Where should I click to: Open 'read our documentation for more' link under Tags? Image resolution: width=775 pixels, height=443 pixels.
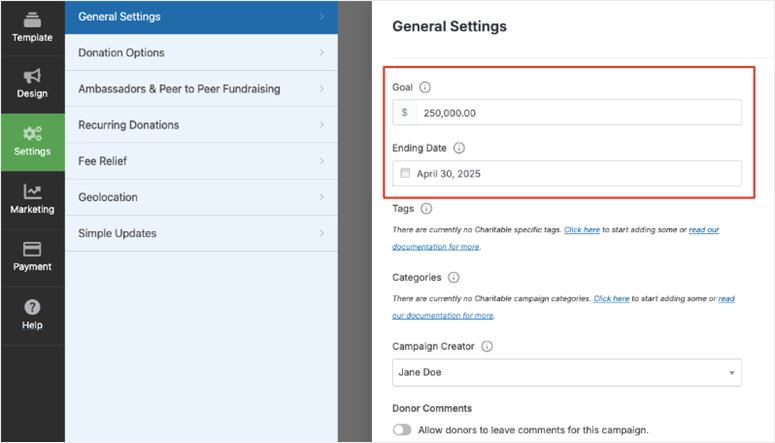point(435,246)
